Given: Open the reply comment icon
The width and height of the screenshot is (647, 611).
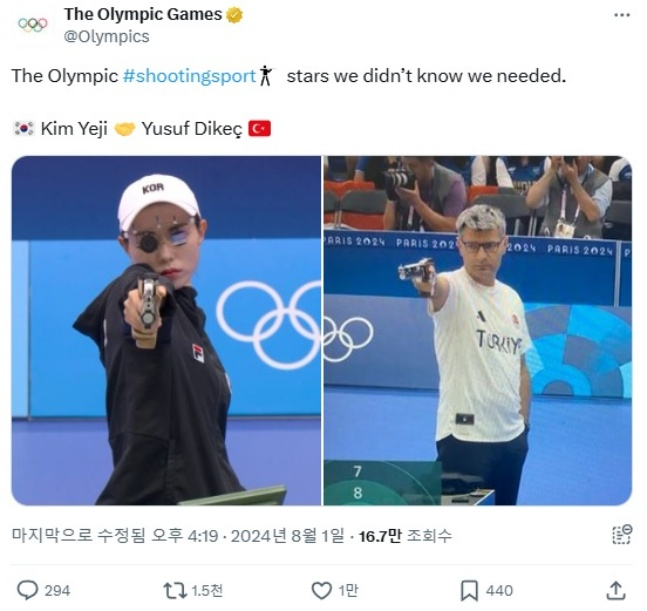Looking at the screenshot, I should pos(28,590).
